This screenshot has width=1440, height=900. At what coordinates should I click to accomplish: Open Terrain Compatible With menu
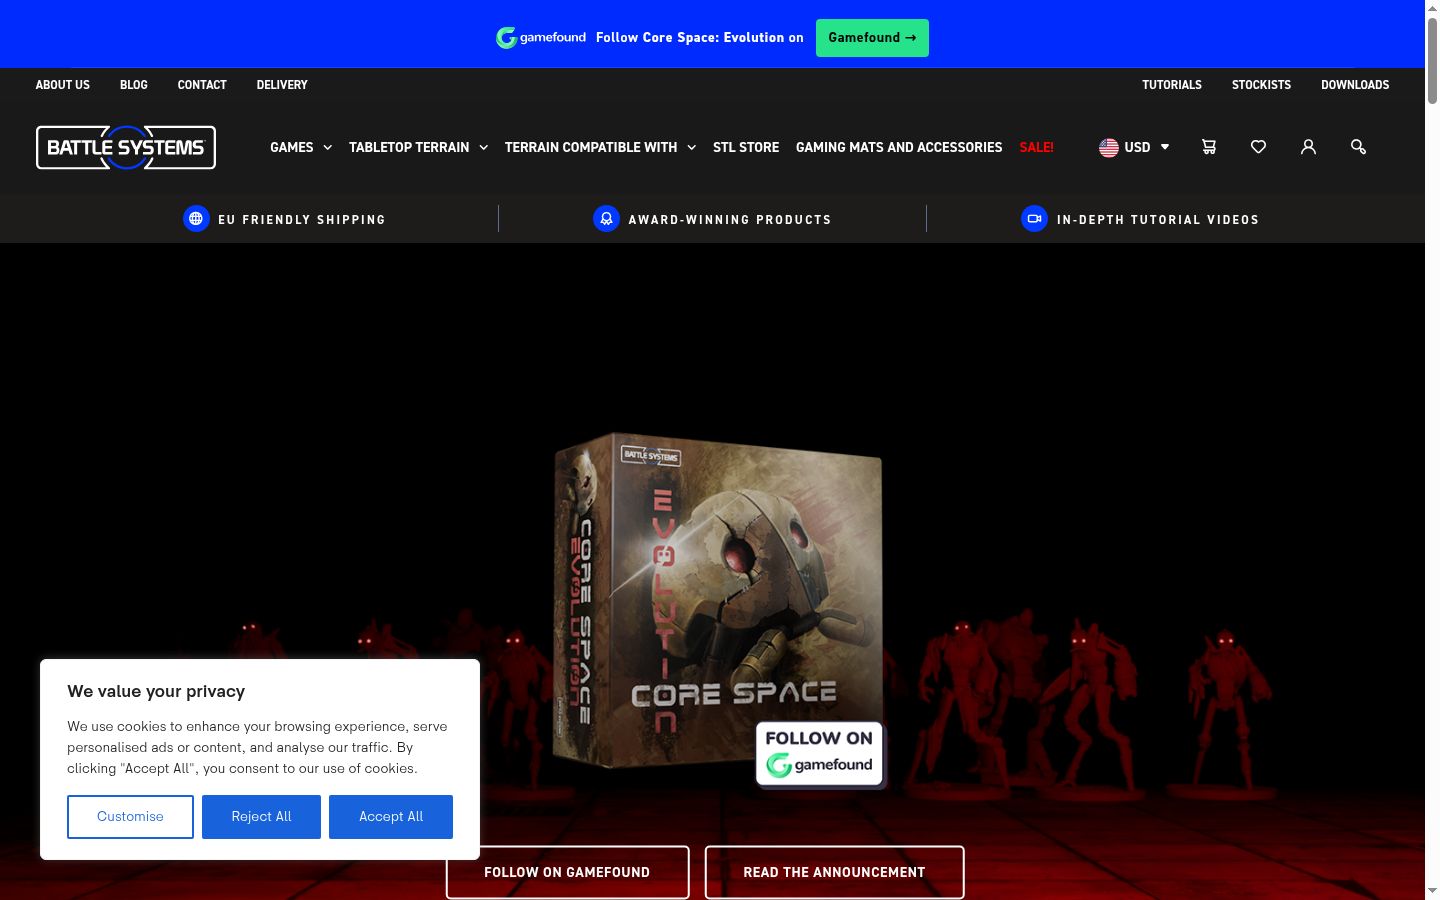[x=591, y=147]
